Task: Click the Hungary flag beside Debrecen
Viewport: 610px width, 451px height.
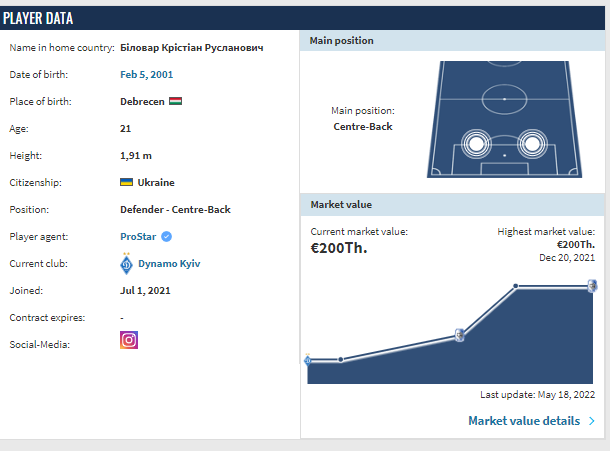Action: [175, 102]
